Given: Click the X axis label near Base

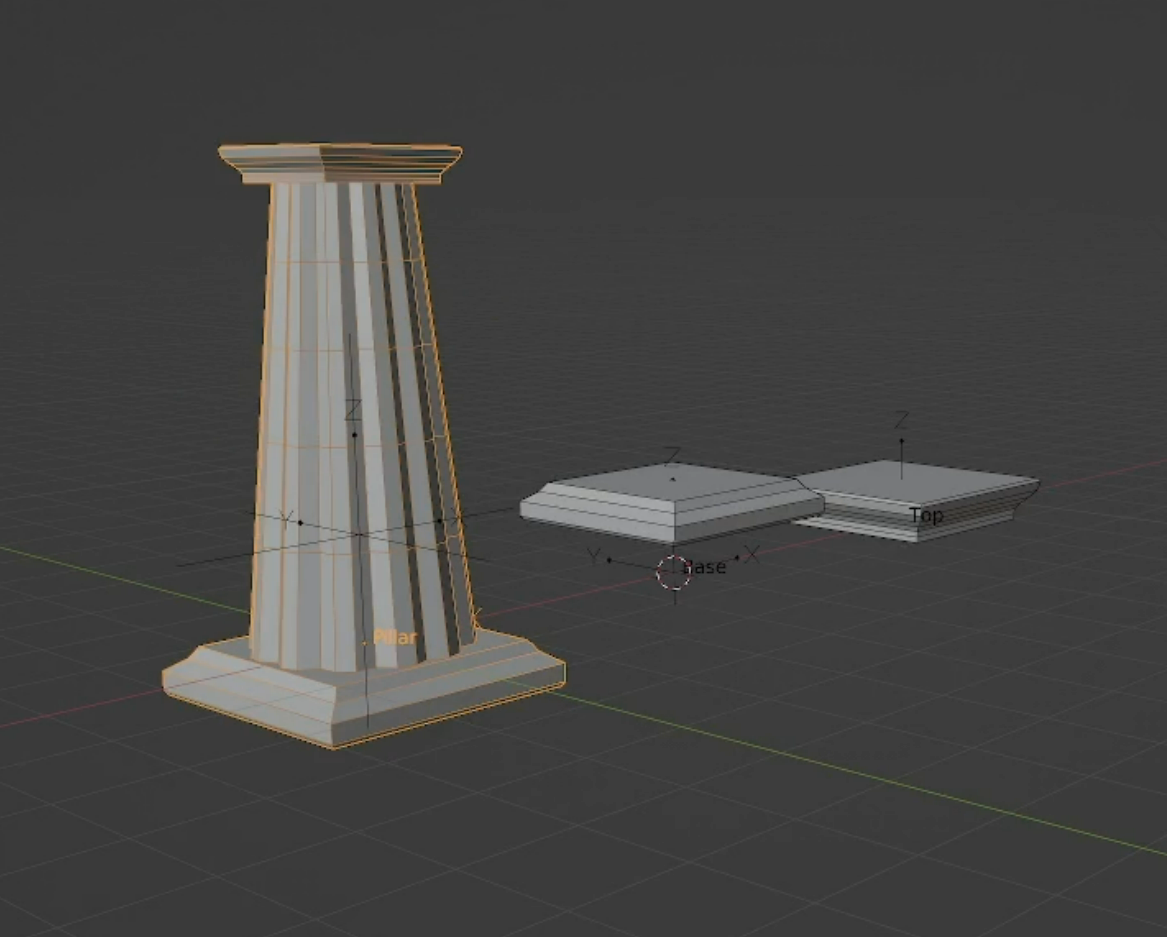Looking at the screenshot, I should 752,554.
